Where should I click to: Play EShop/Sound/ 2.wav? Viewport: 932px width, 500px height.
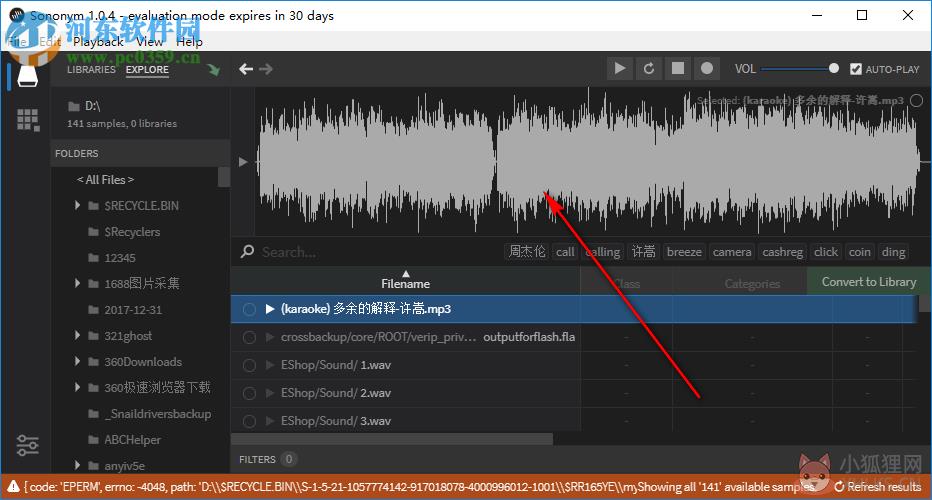pyautogui.click(x=269, y=393)
